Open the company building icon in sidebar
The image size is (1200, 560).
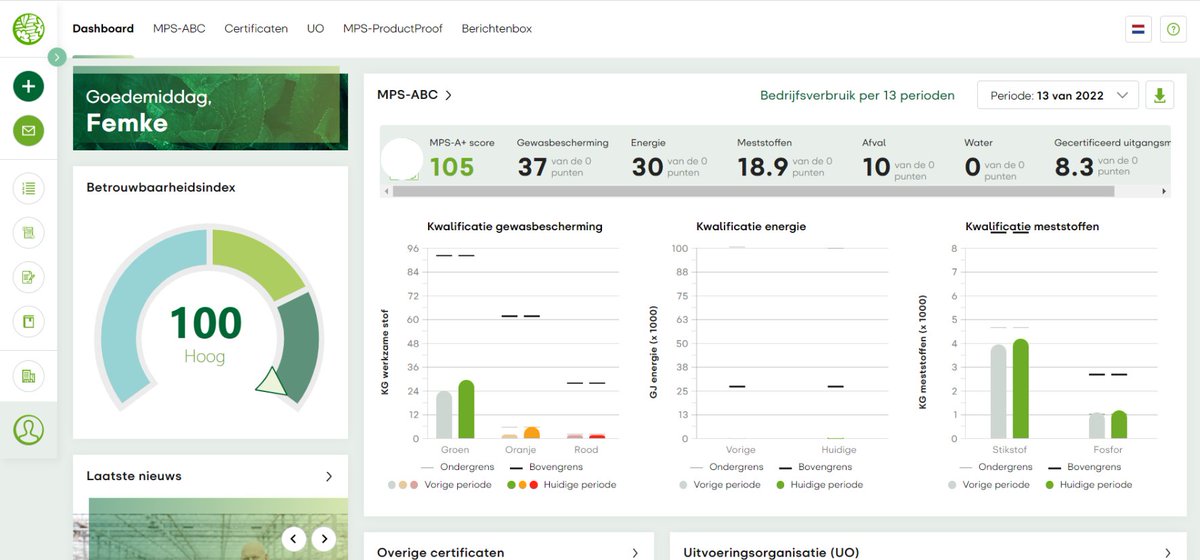(x=28, y=376)
